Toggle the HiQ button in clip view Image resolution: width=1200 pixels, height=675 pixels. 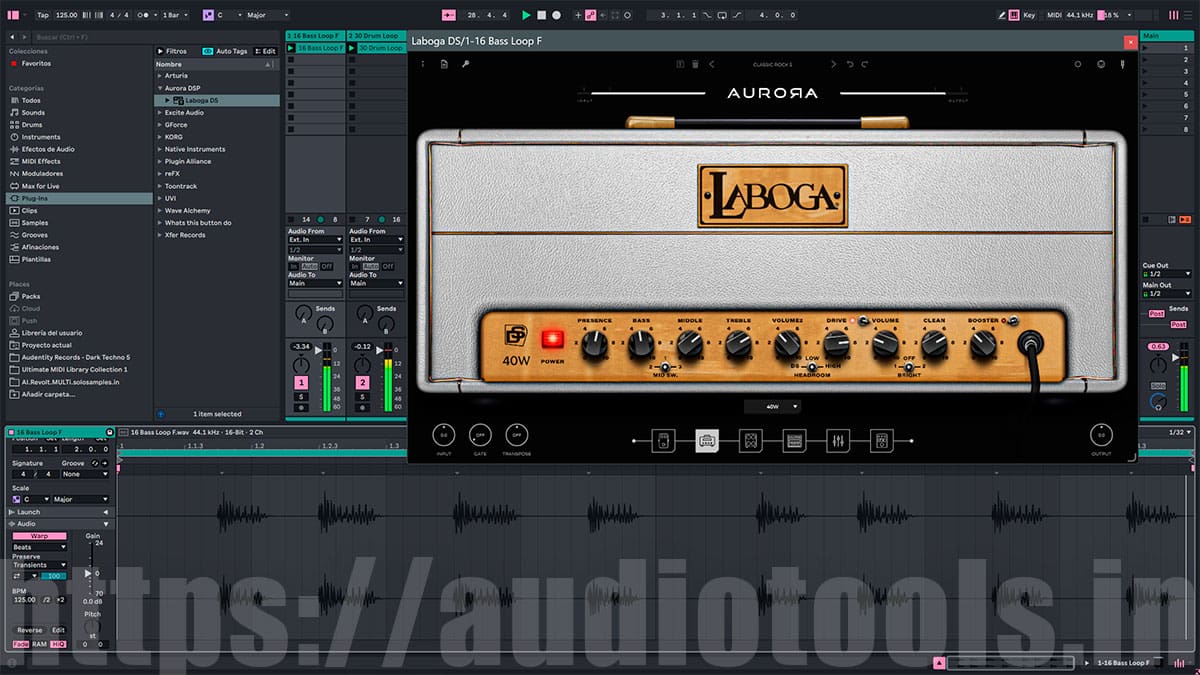pos(58,644)
